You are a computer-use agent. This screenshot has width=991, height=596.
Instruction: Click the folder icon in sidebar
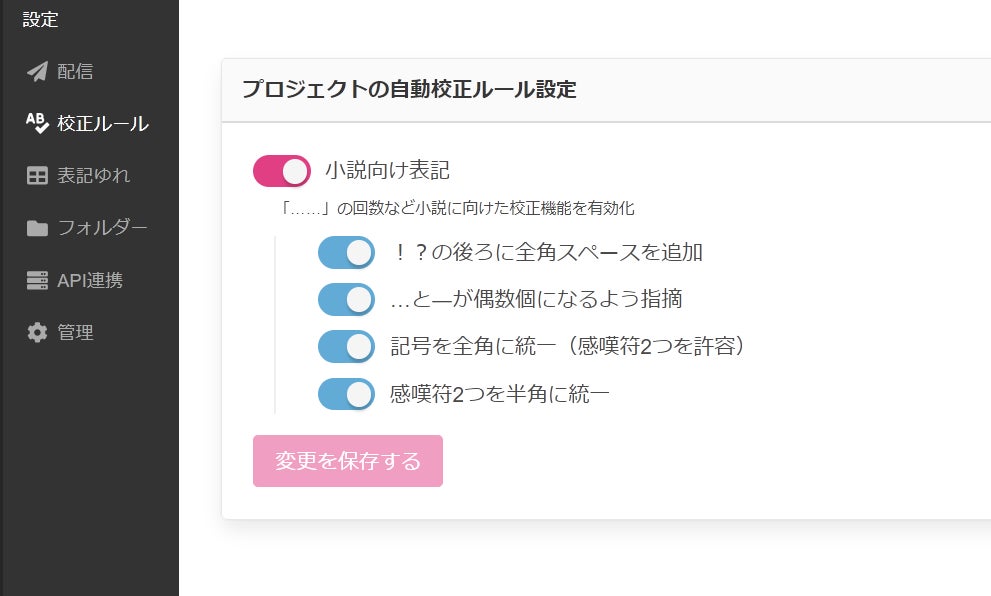(37, 228)
